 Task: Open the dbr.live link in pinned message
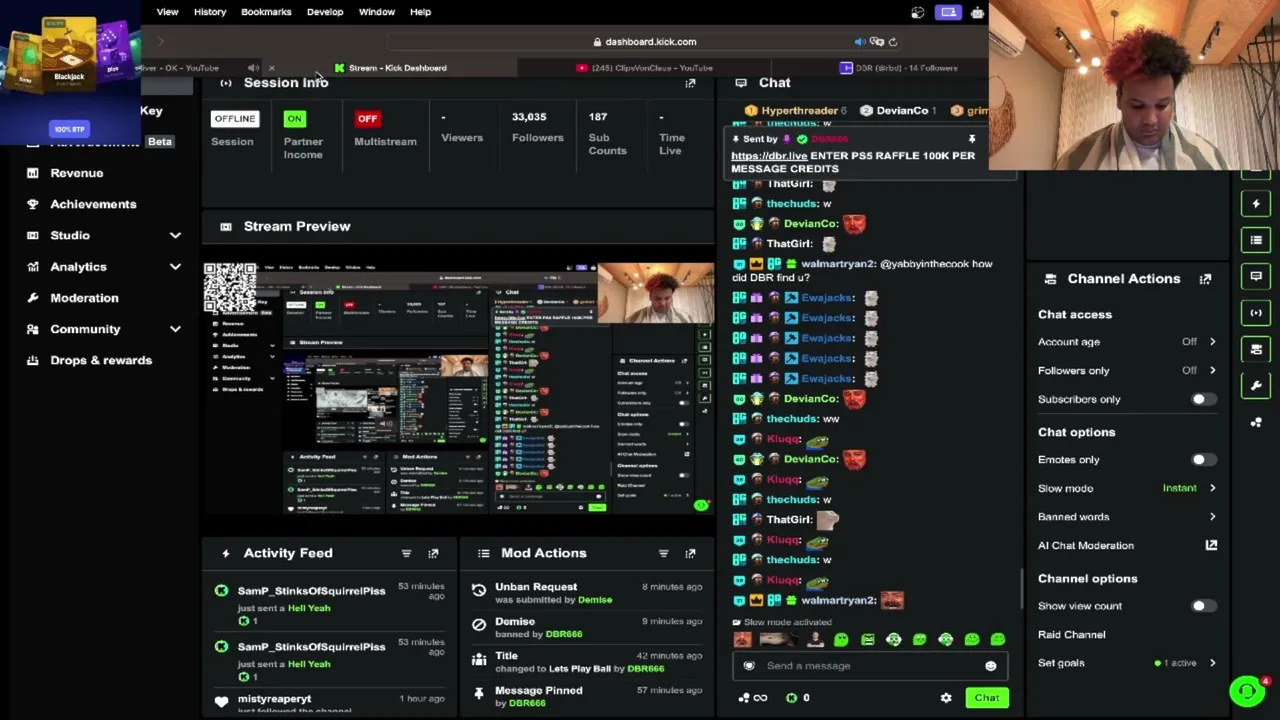[769, 156]
